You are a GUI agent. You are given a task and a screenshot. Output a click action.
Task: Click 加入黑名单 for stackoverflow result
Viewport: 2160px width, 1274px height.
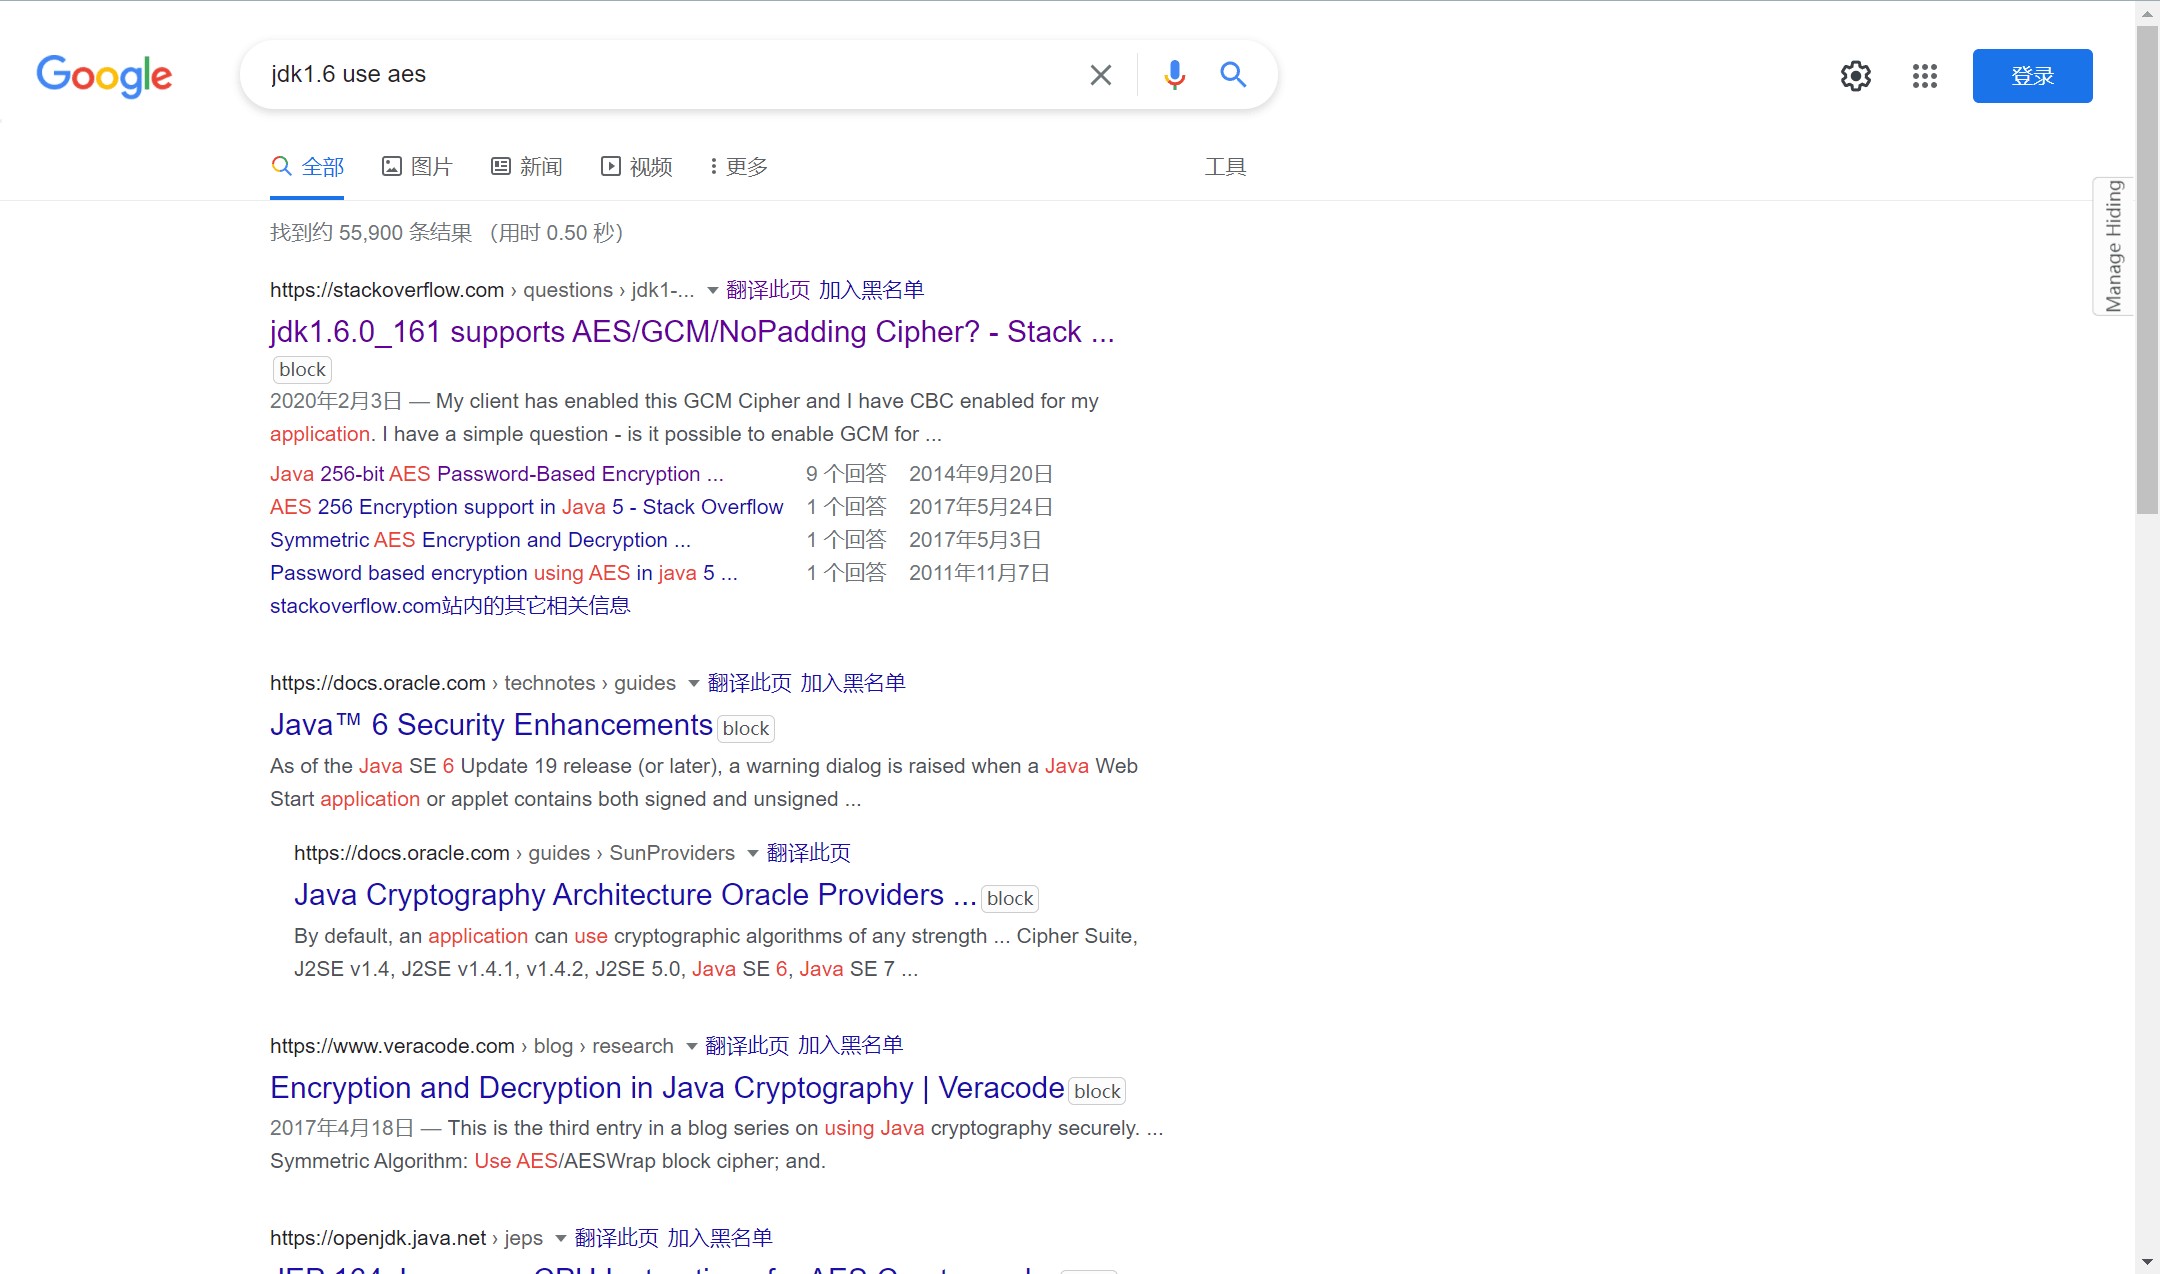(871, 290)
